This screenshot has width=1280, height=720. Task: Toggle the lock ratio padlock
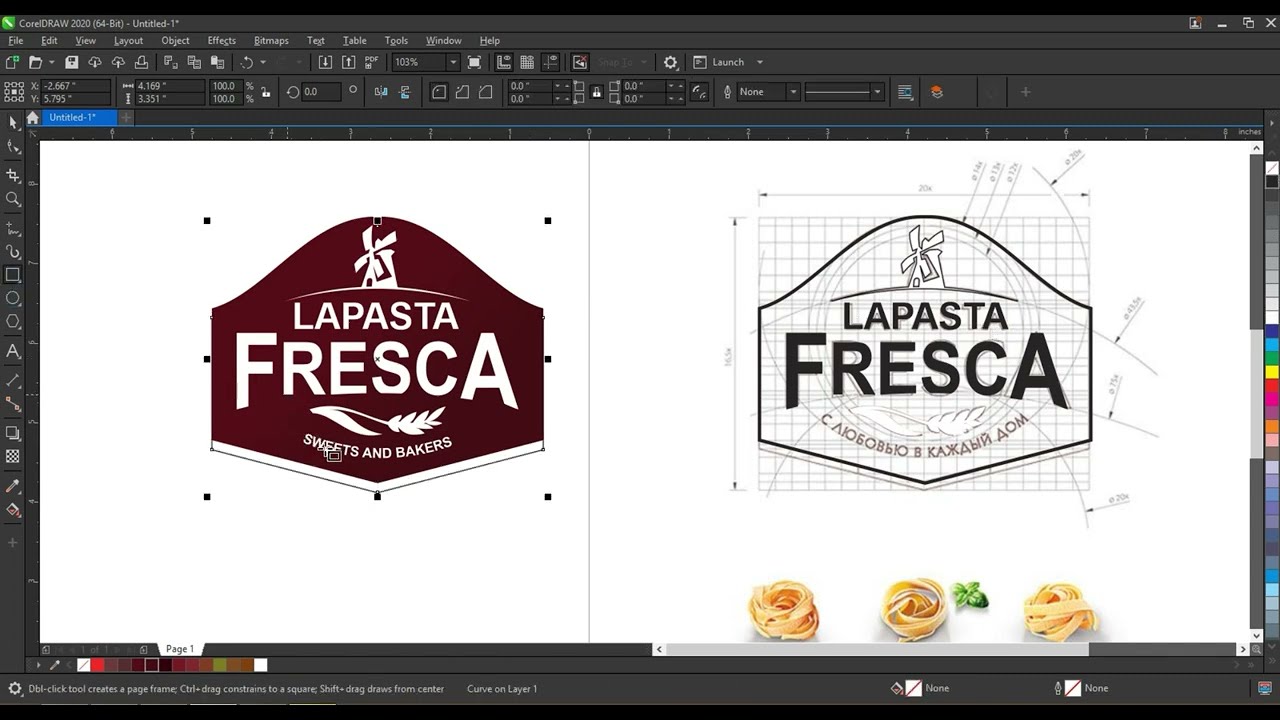point(265,92)
